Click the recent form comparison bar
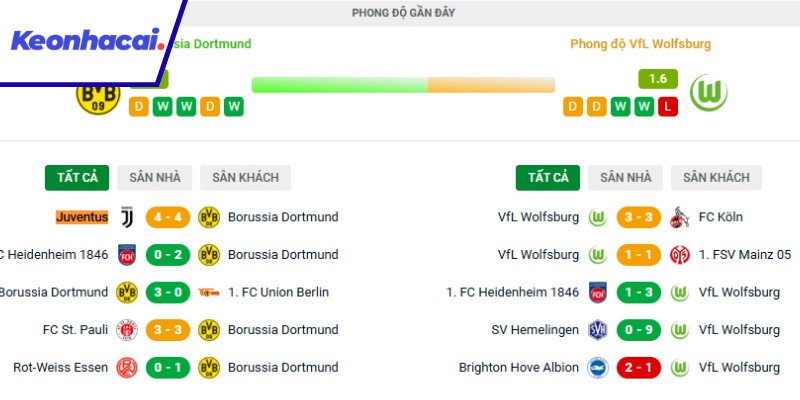The height and width of the screenshot is (400, 800). tap(403, 85)
